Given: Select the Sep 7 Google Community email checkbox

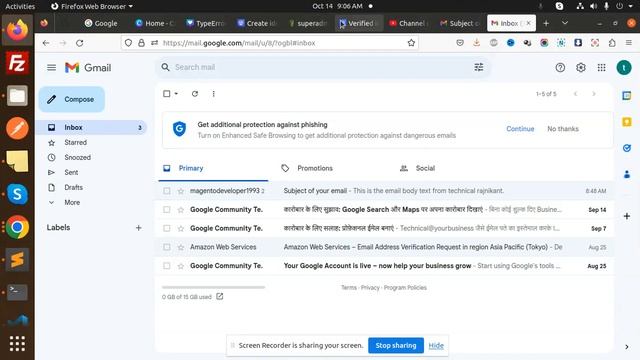Looking at the screenshot, I should point(167,228).
